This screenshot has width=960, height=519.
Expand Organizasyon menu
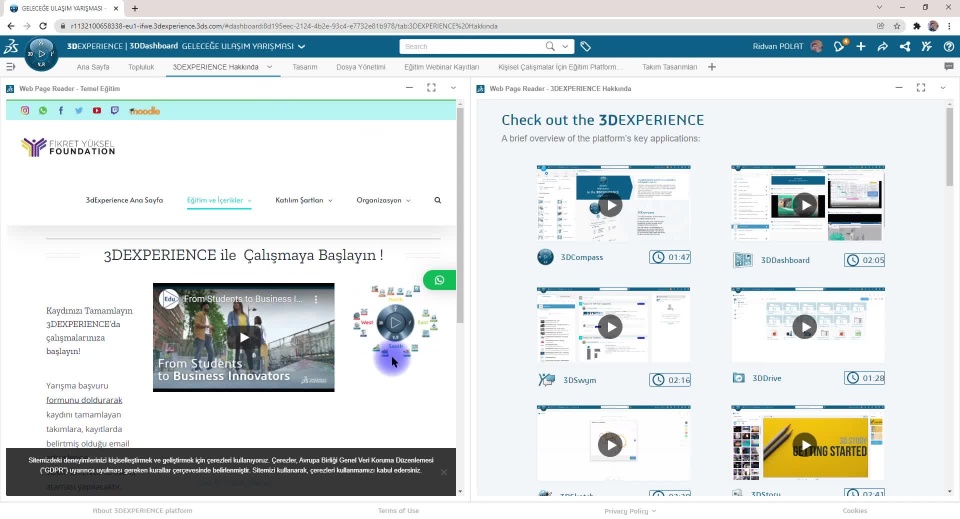(x=383, y=200)
